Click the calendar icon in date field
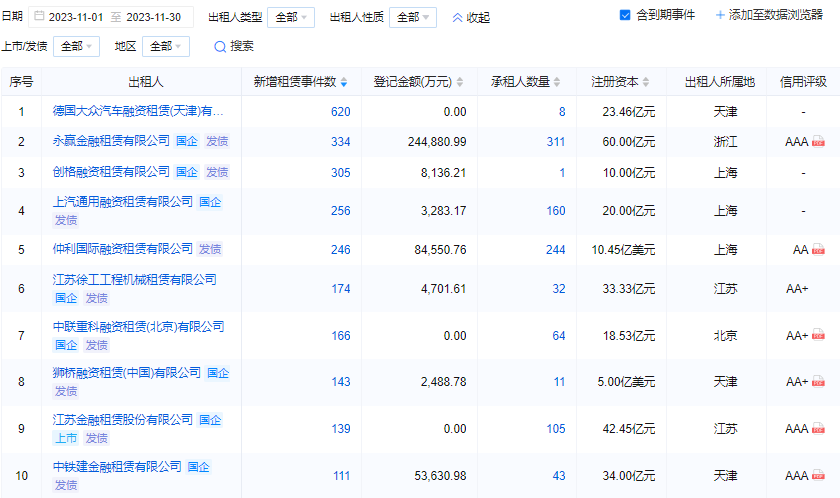The image size is (840, 498). point(39,17)
